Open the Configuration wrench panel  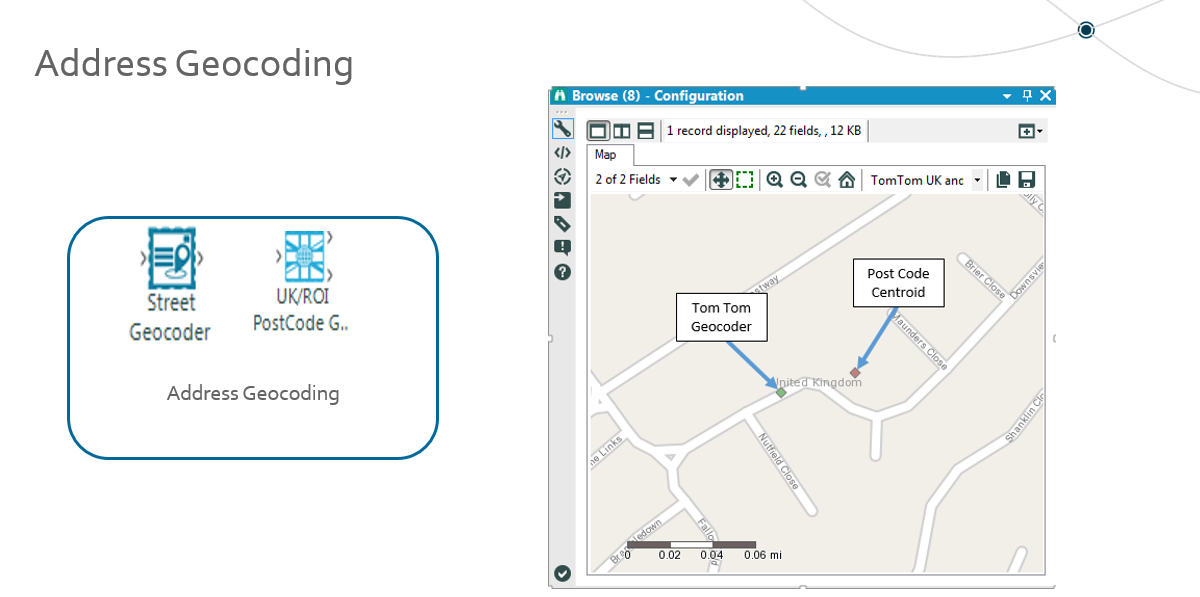tap(562, 129)
